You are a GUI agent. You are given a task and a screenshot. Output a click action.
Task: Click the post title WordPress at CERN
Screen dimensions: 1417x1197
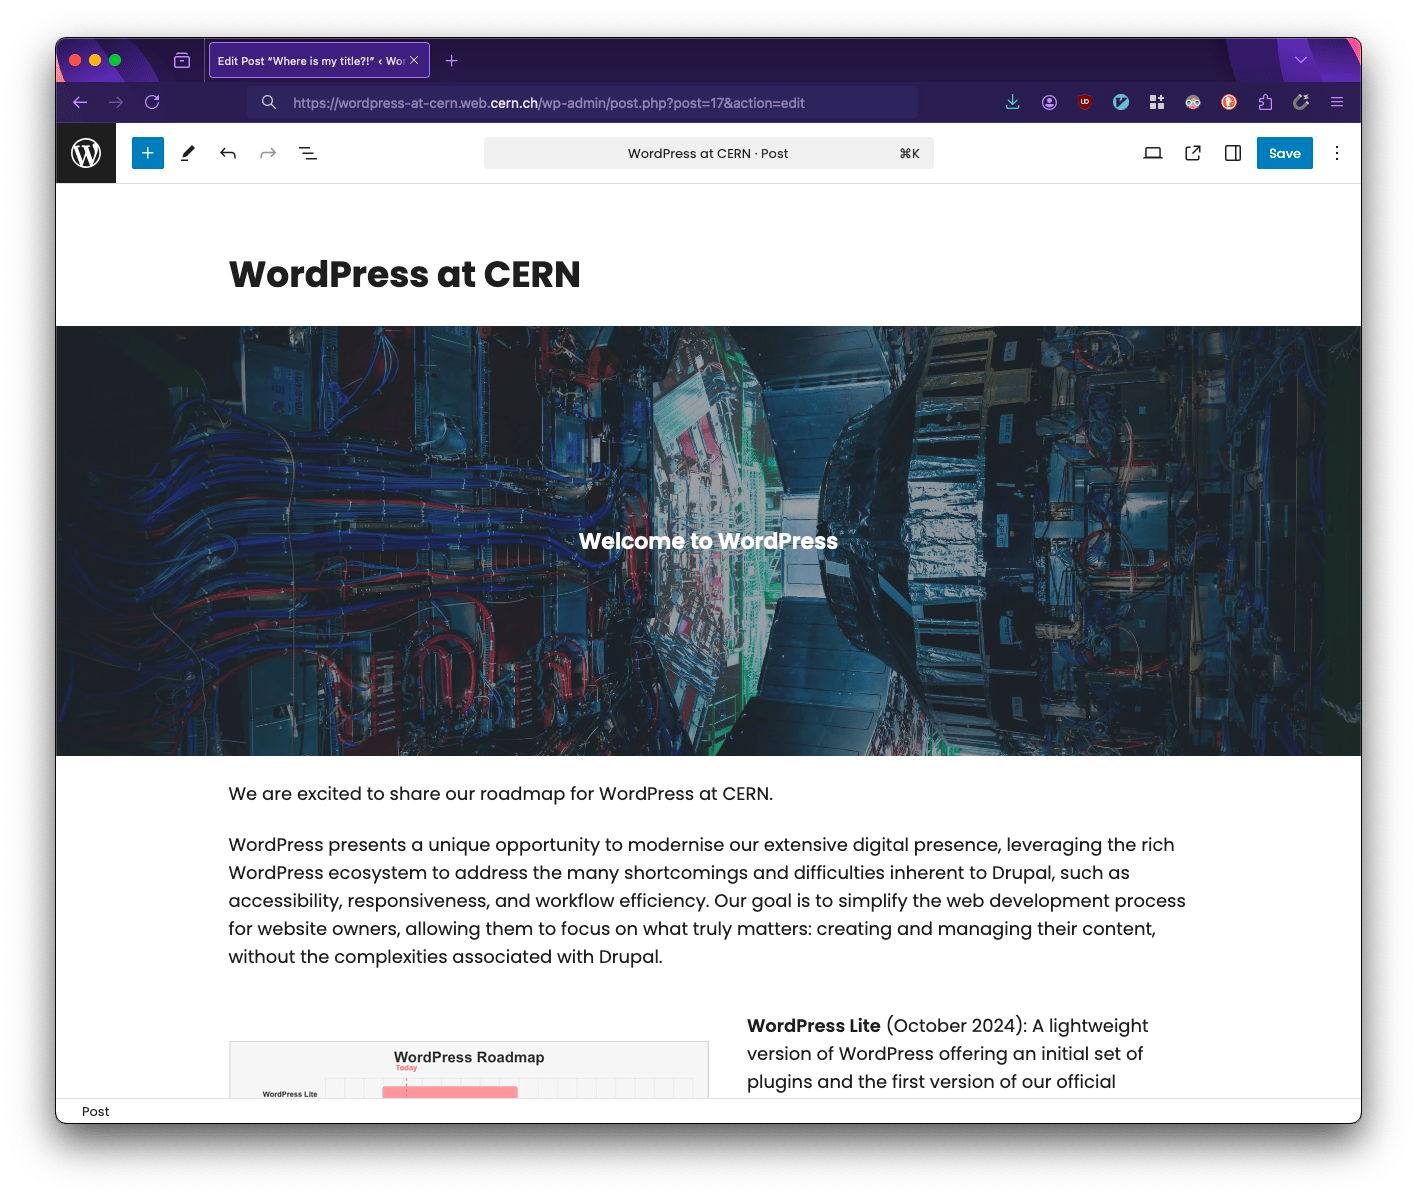tap(405, 274)
